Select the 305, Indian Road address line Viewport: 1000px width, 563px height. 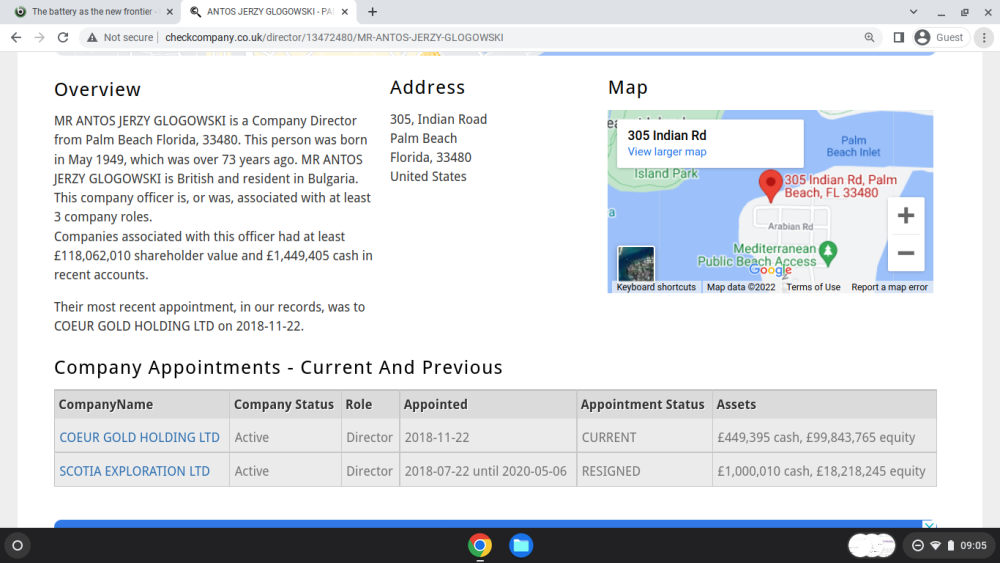point(438,120)
